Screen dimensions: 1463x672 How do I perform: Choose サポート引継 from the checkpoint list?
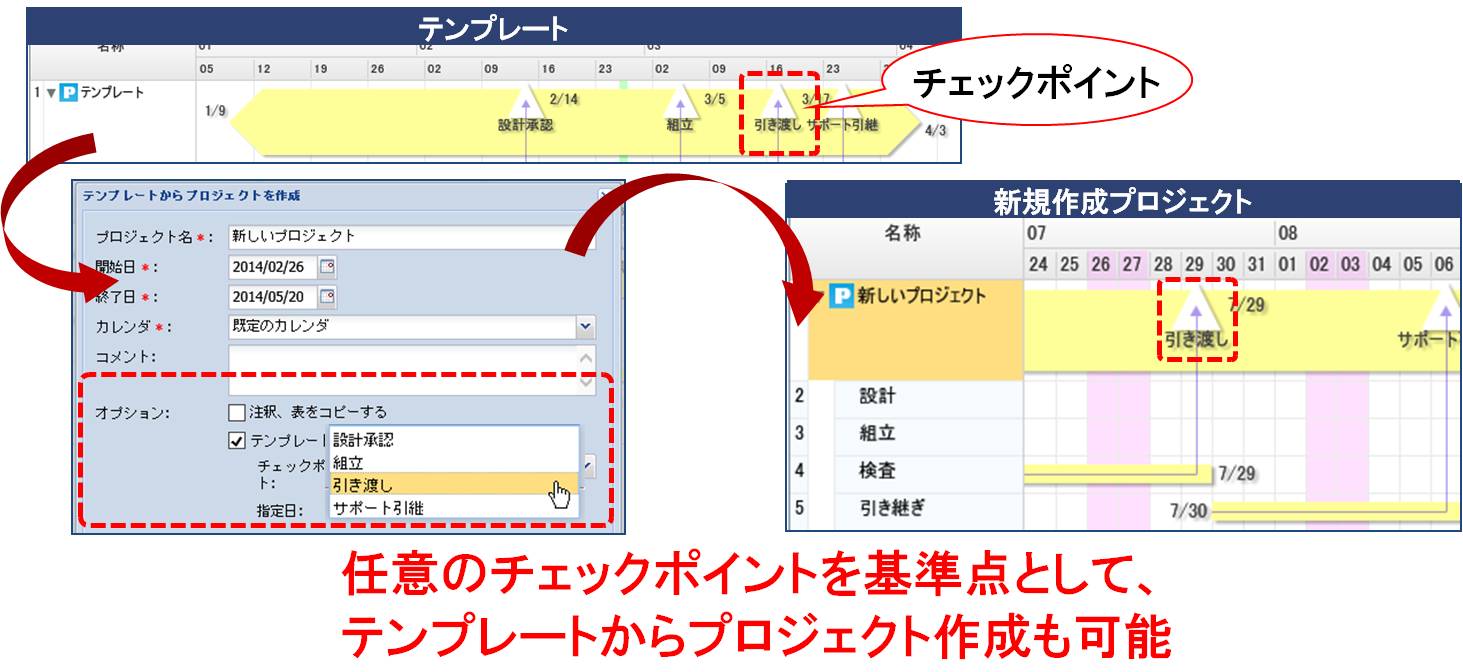(378, 508)
